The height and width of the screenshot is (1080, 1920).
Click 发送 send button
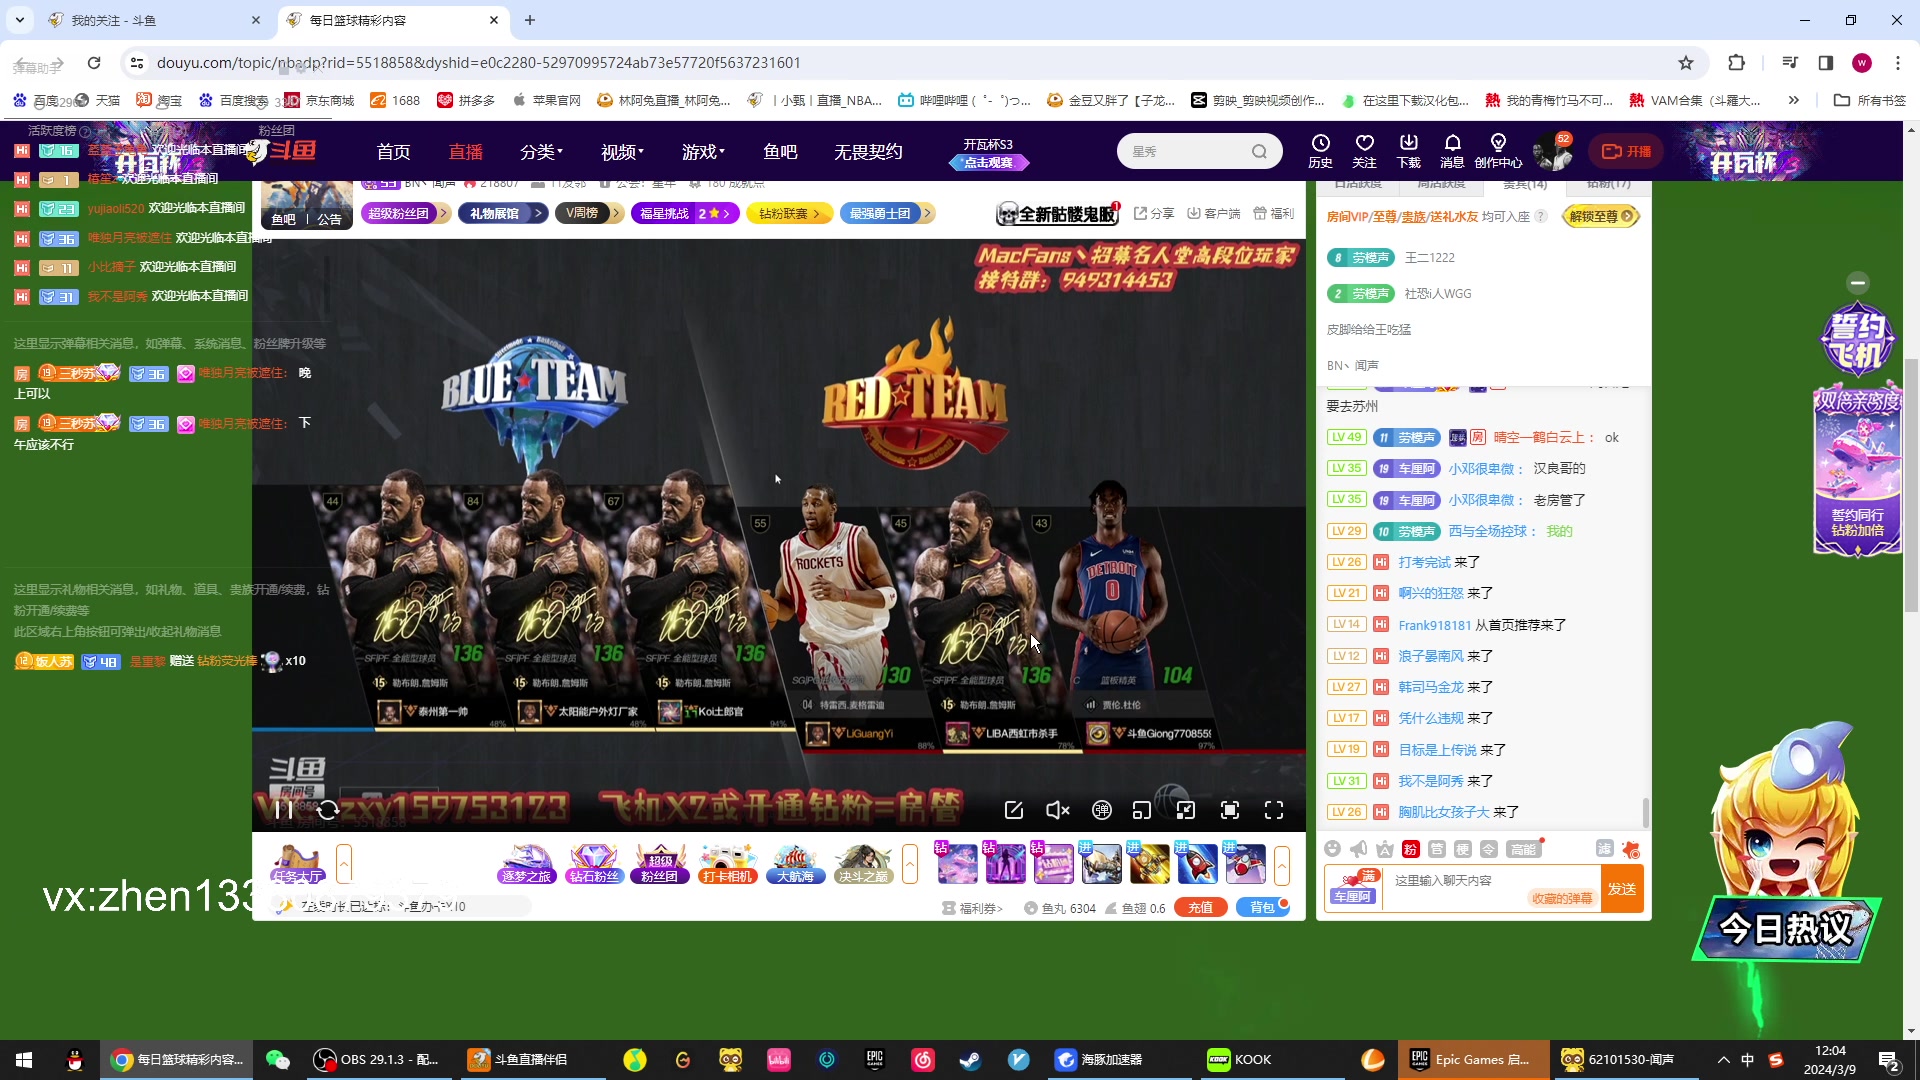coord(1621,889)
